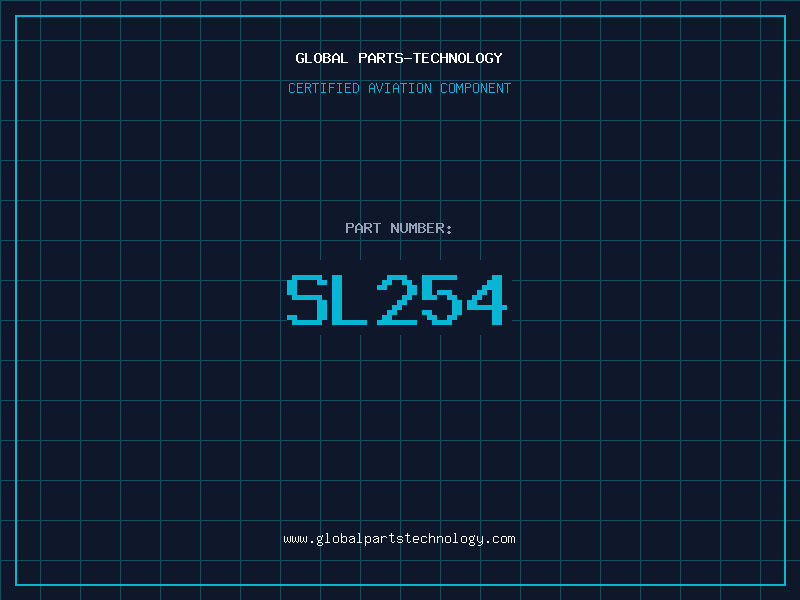Screen dimensions: 800x600
Task: Click the GLOBAL PARTS-TECHNOLOGY heading
Action: point(399,58)
